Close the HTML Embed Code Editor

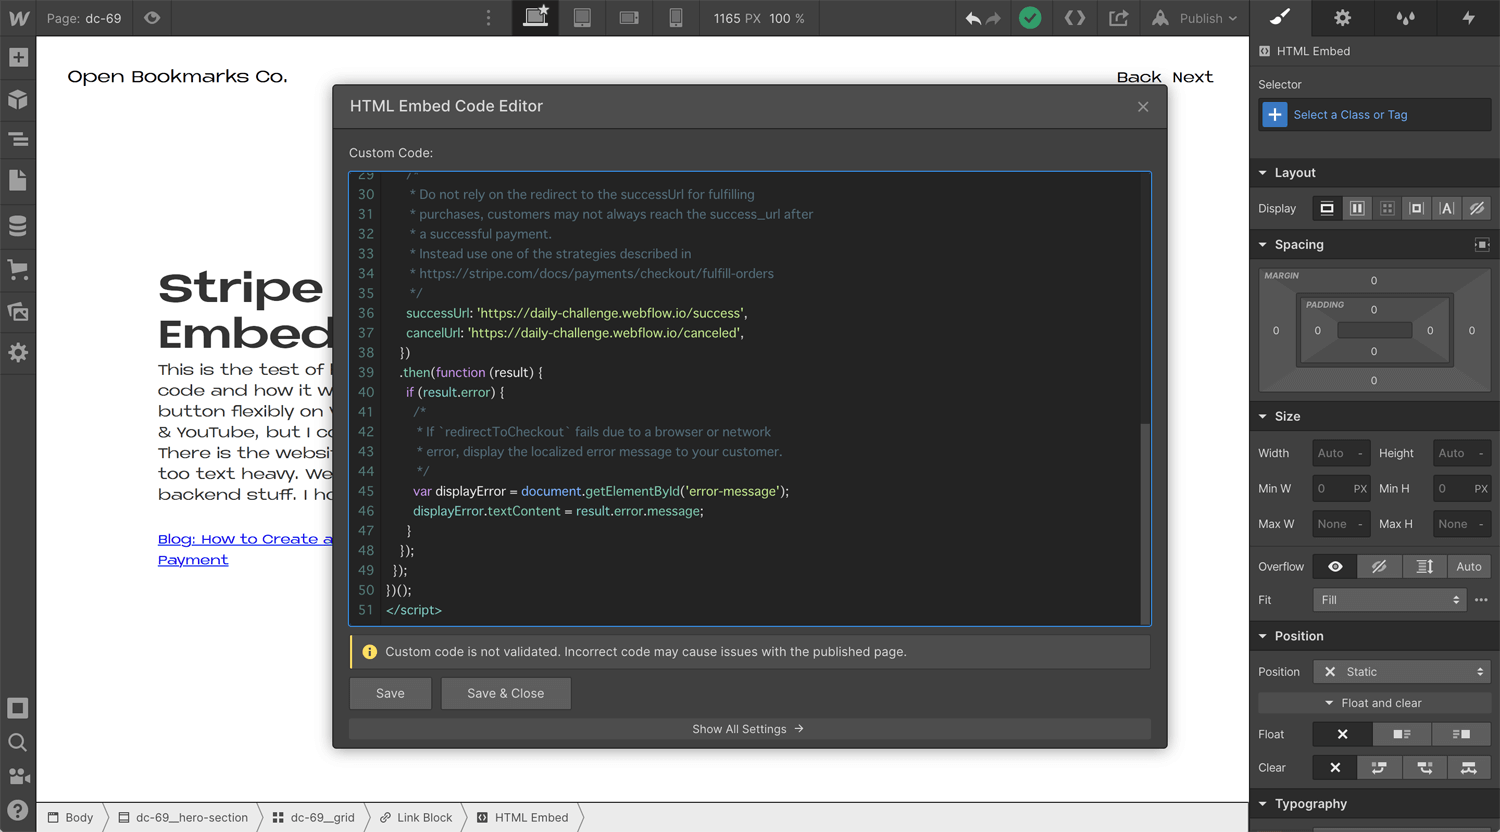pos(1143,107)
